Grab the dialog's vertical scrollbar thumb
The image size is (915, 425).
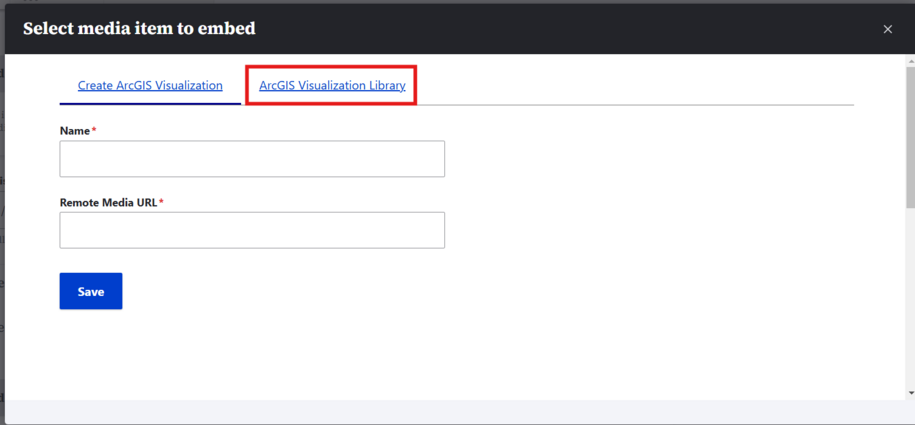click(x=910, y=135)
